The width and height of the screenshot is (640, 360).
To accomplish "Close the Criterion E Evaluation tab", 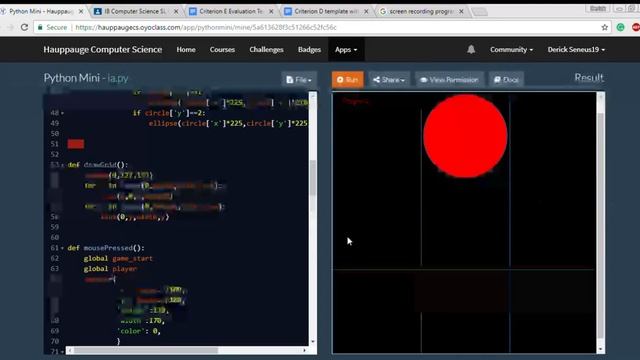I will point(271,11).
